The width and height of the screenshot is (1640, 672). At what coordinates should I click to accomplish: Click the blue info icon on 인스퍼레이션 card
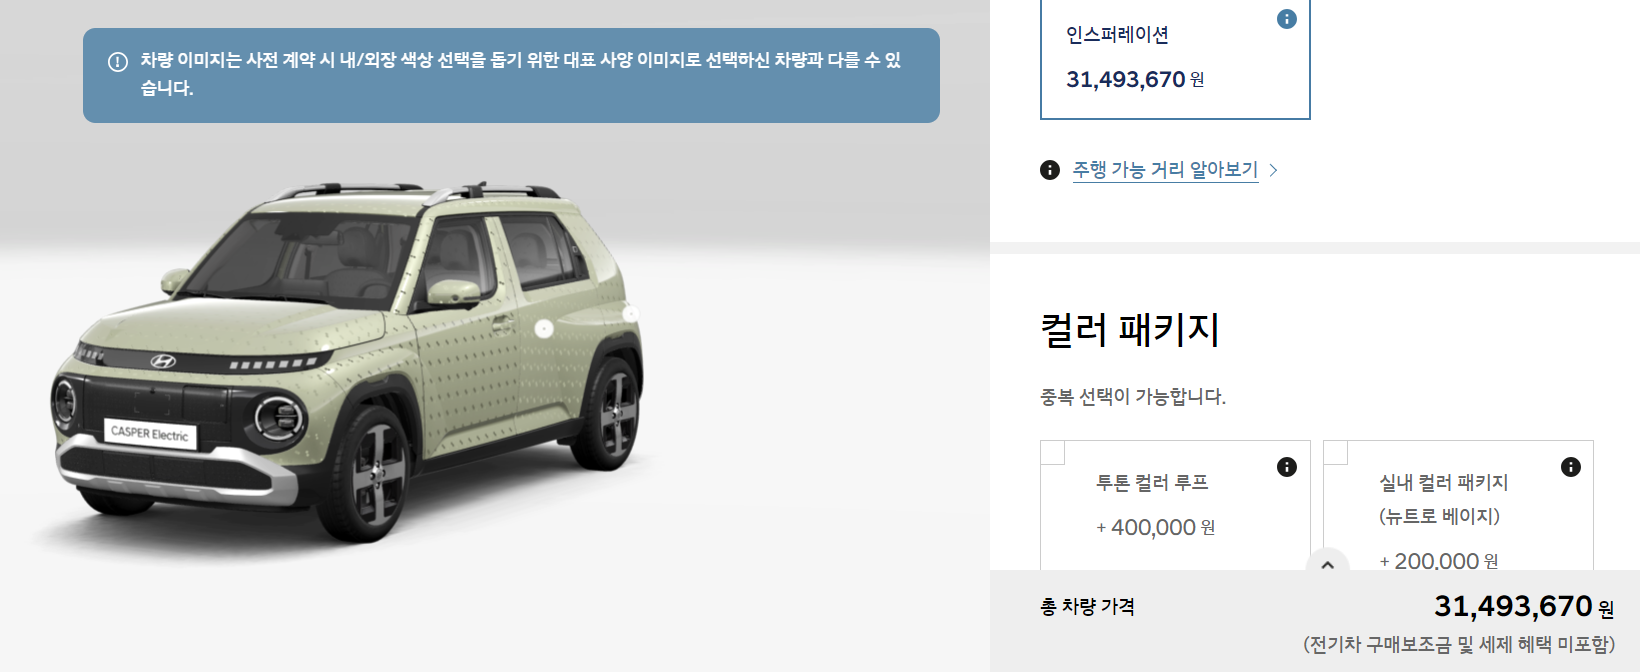[1287, 19]
